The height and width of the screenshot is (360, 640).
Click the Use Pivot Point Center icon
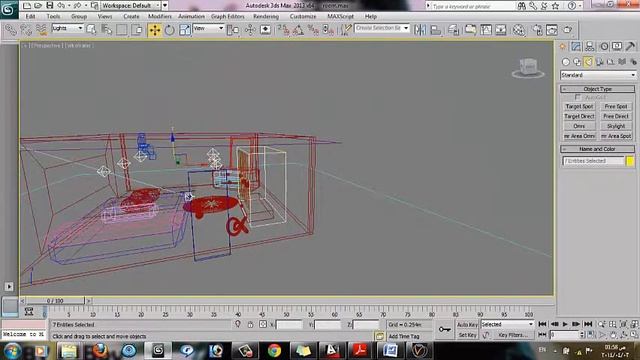point(233,30)
